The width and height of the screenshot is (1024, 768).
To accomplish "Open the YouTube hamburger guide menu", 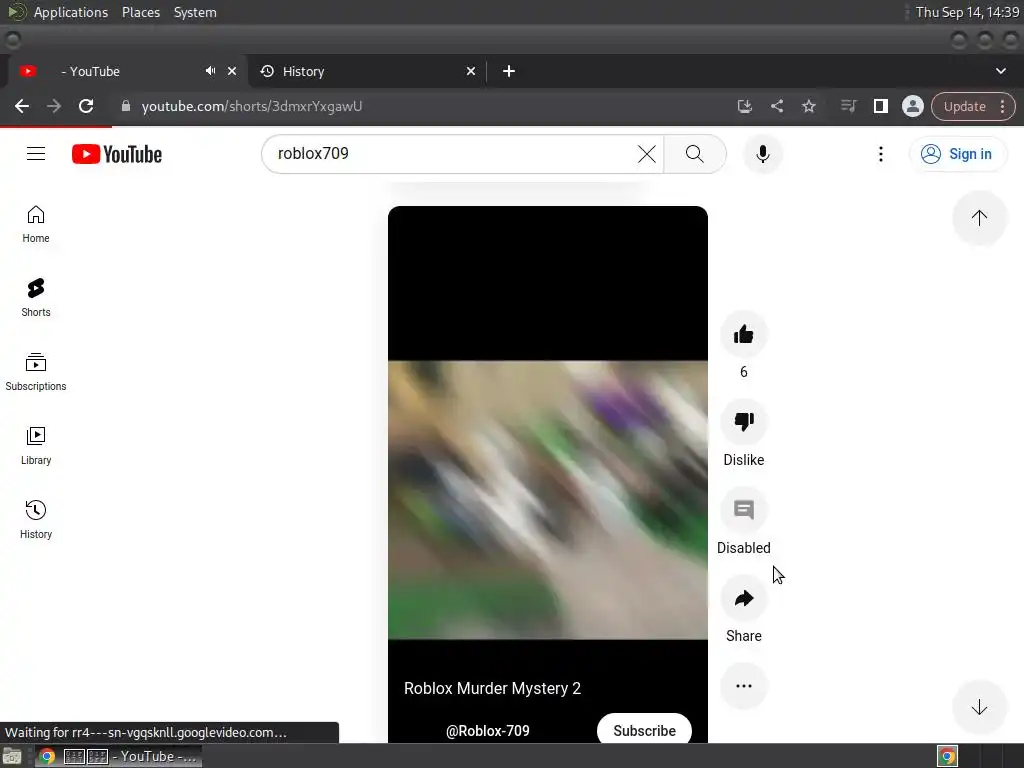I will (36, 154).
